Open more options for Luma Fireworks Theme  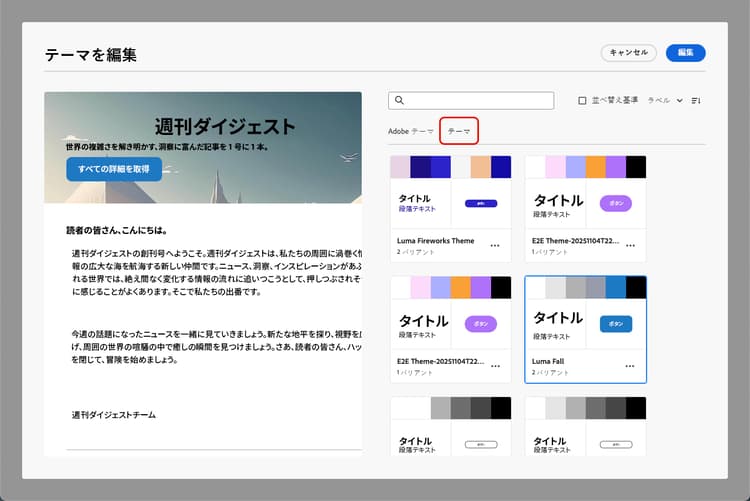[495, 245]
